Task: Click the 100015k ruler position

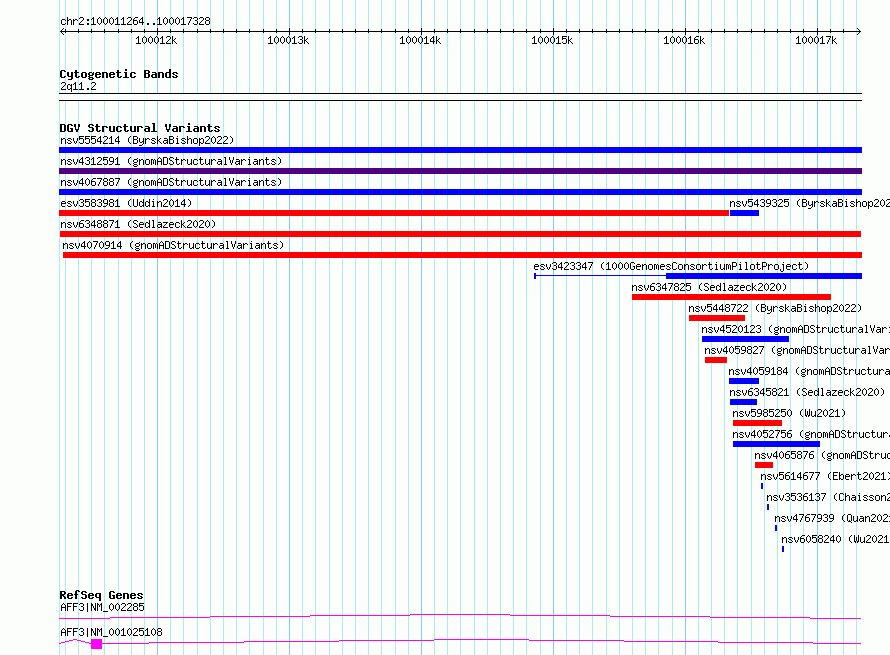Action: tap(552, 40)
